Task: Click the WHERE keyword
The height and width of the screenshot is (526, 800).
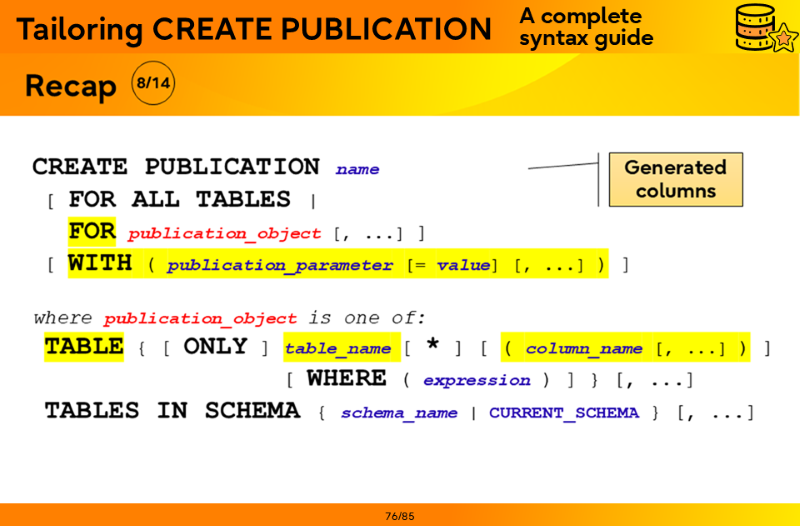Action: 346,378
